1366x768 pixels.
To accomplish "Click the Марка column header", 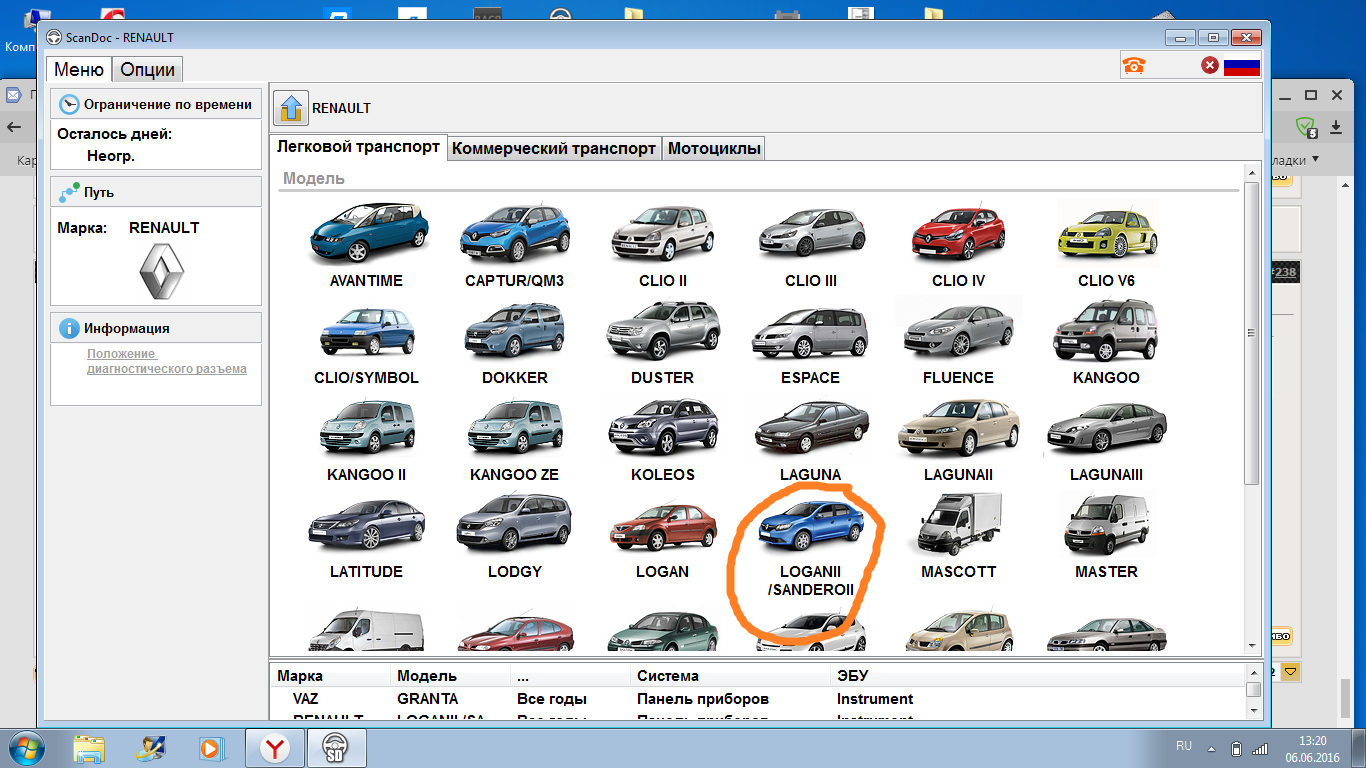I will click(x=300, y=676).
